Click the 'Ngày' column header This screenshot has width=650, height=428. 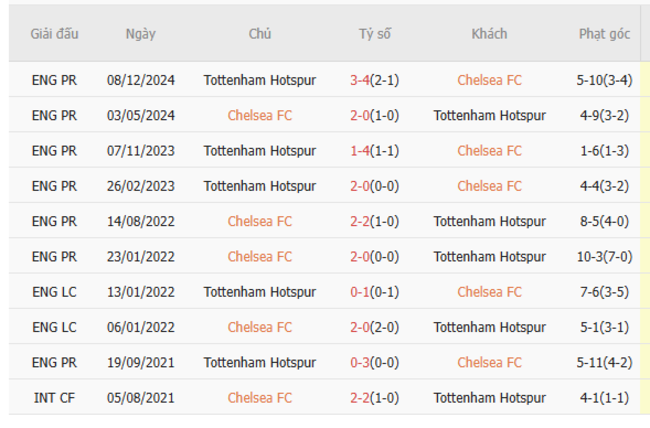coord(141,34)
